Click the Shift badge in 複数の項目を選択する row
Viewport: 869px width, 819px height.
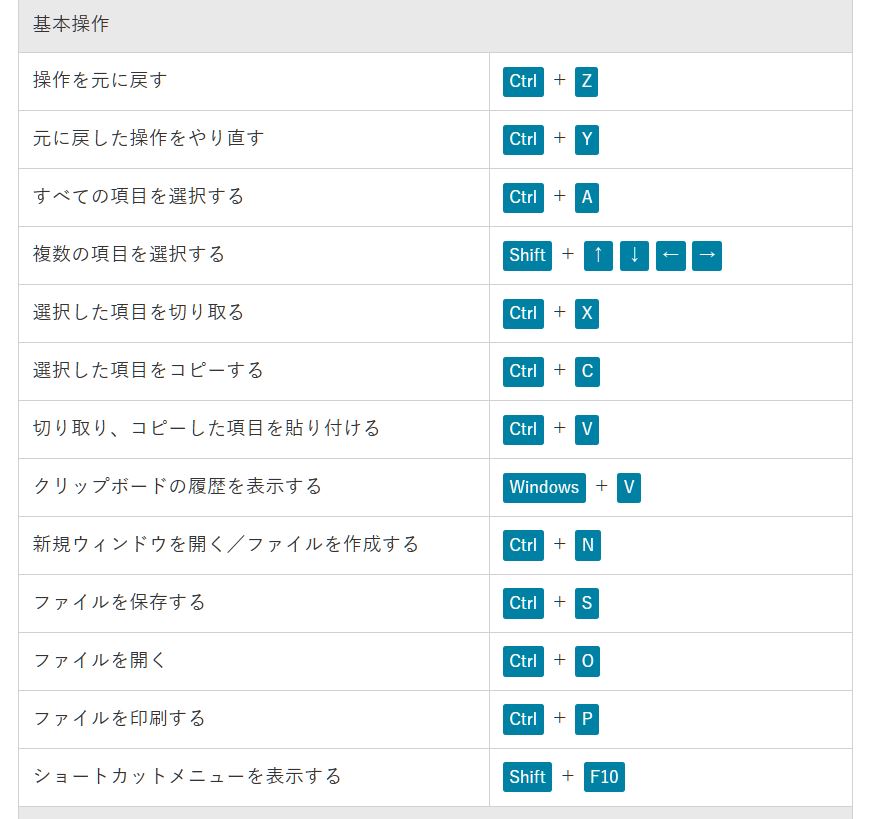coord(527,255)
